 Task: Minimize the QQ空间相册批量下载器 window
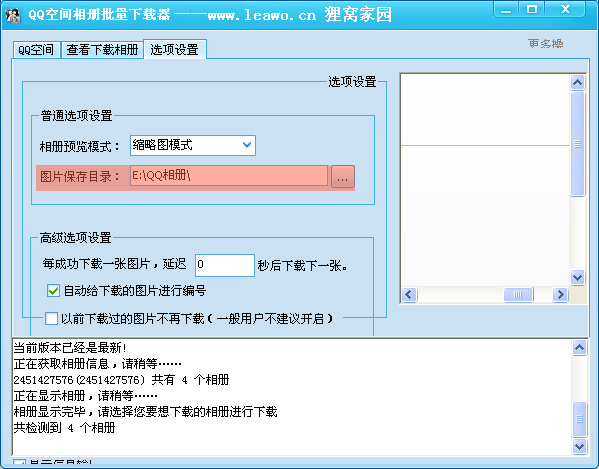506,10
